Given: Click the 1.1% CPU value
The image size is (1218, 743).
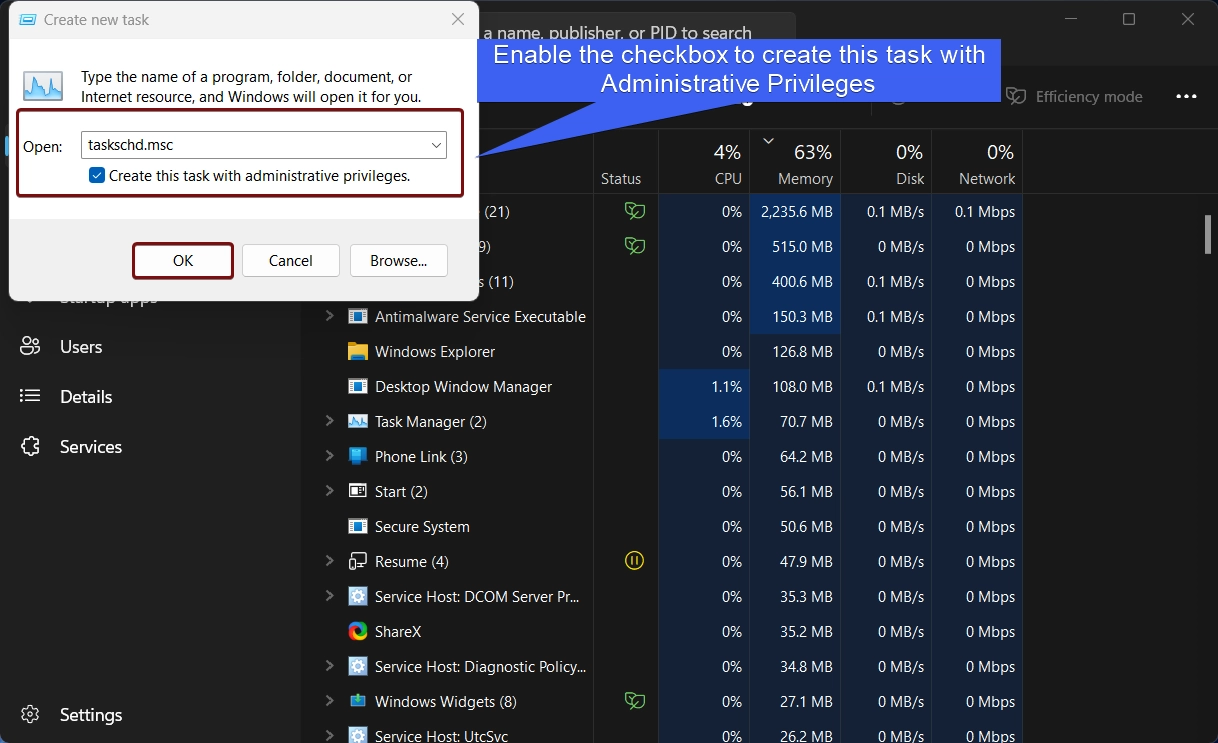Looking at the screenshot, I should tap(727, 387).
